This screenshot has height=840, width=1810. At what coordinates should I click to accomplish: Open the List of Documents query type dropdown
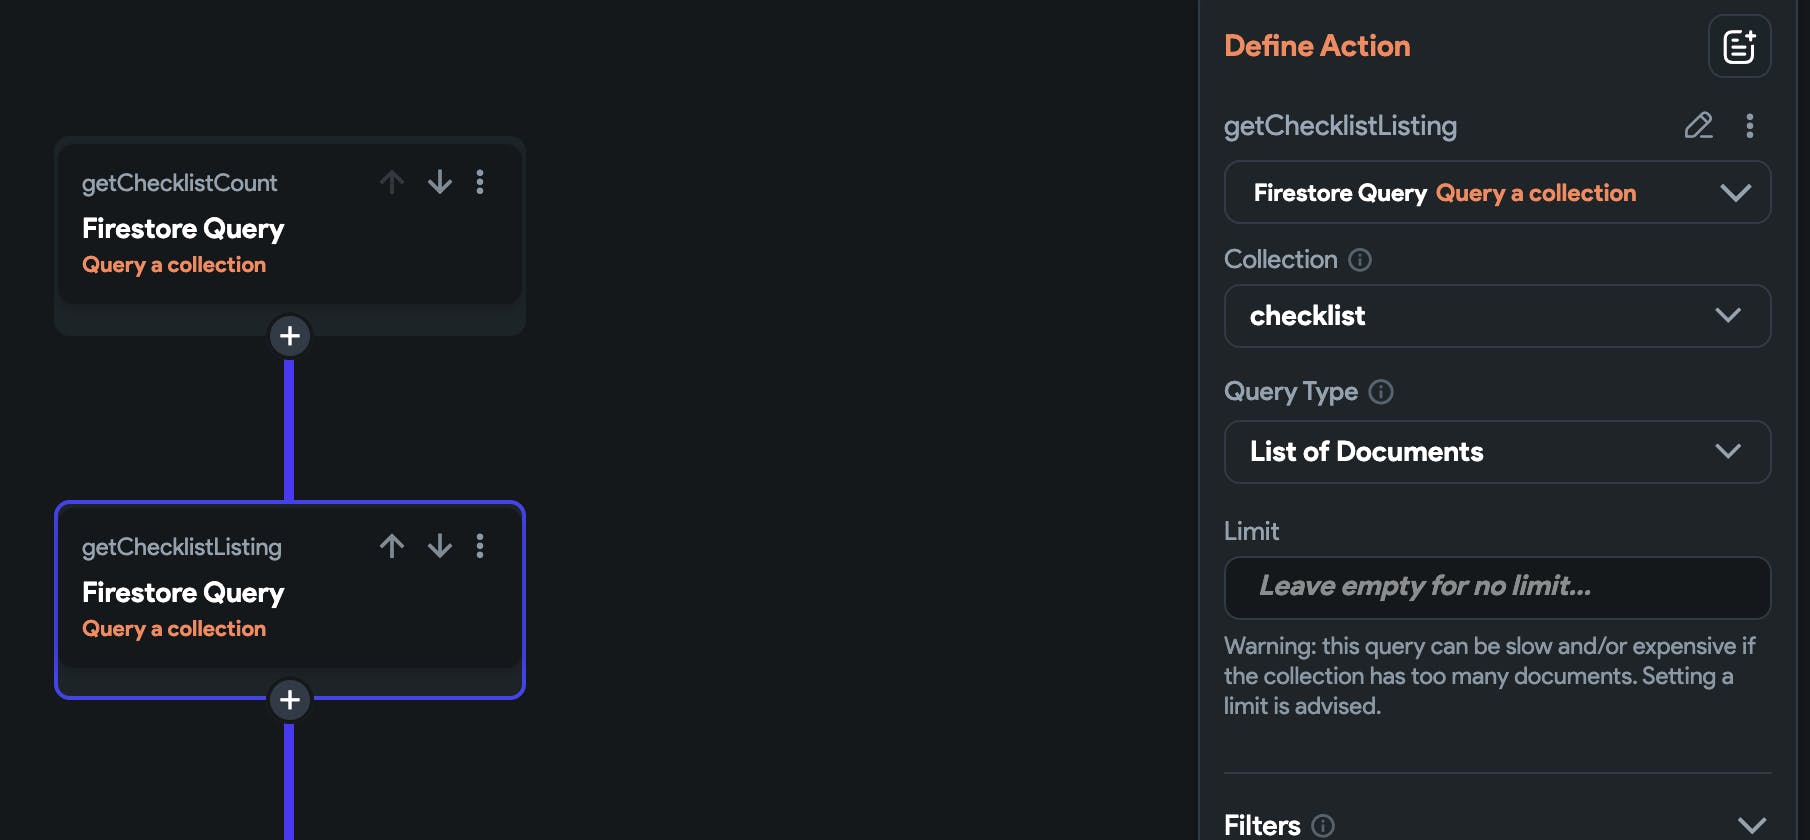[x=1497, y=452]
